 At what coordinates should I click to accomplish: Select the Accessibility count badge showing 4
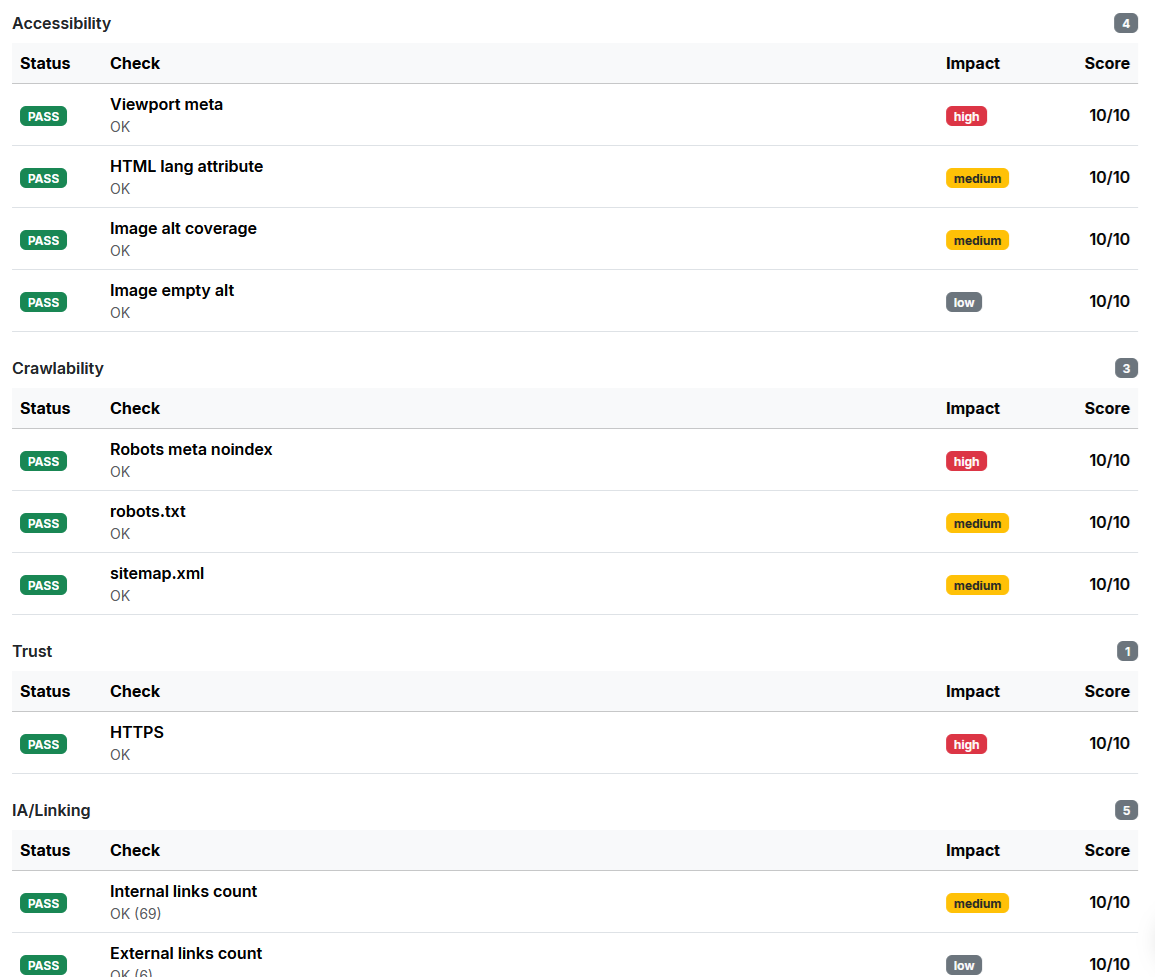[x=1126, y=24]
